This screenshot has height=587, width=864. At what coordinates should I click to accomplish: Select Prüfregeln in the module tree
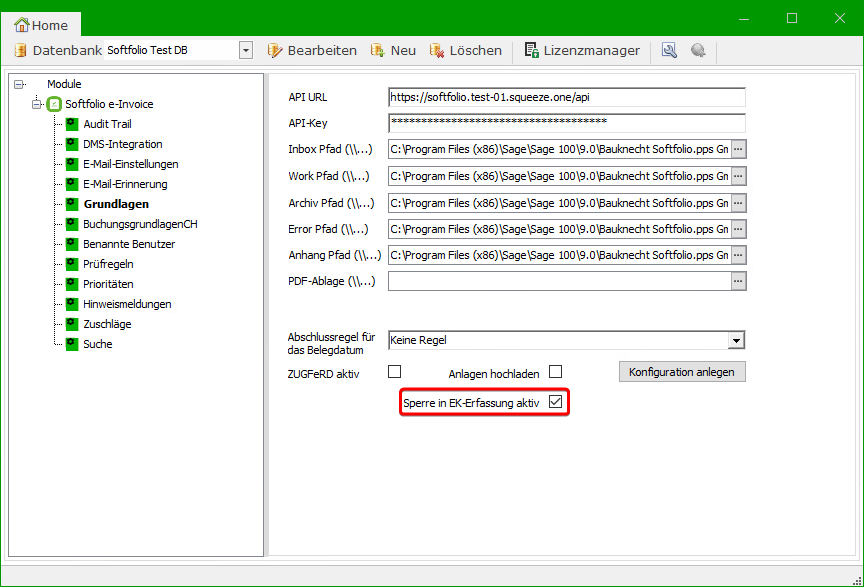click(x=108, y=264)
